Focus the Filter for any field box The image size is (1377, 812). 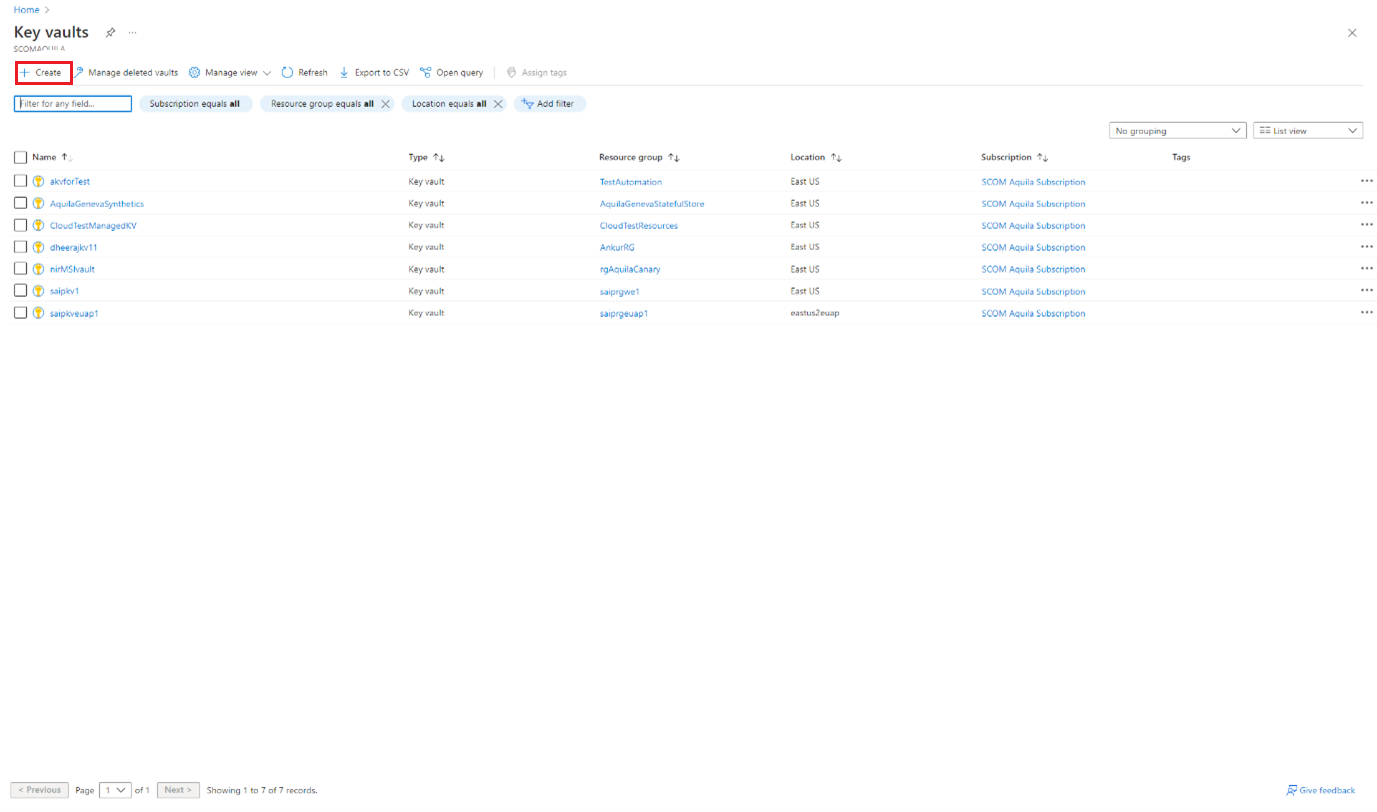coord(73,104)
